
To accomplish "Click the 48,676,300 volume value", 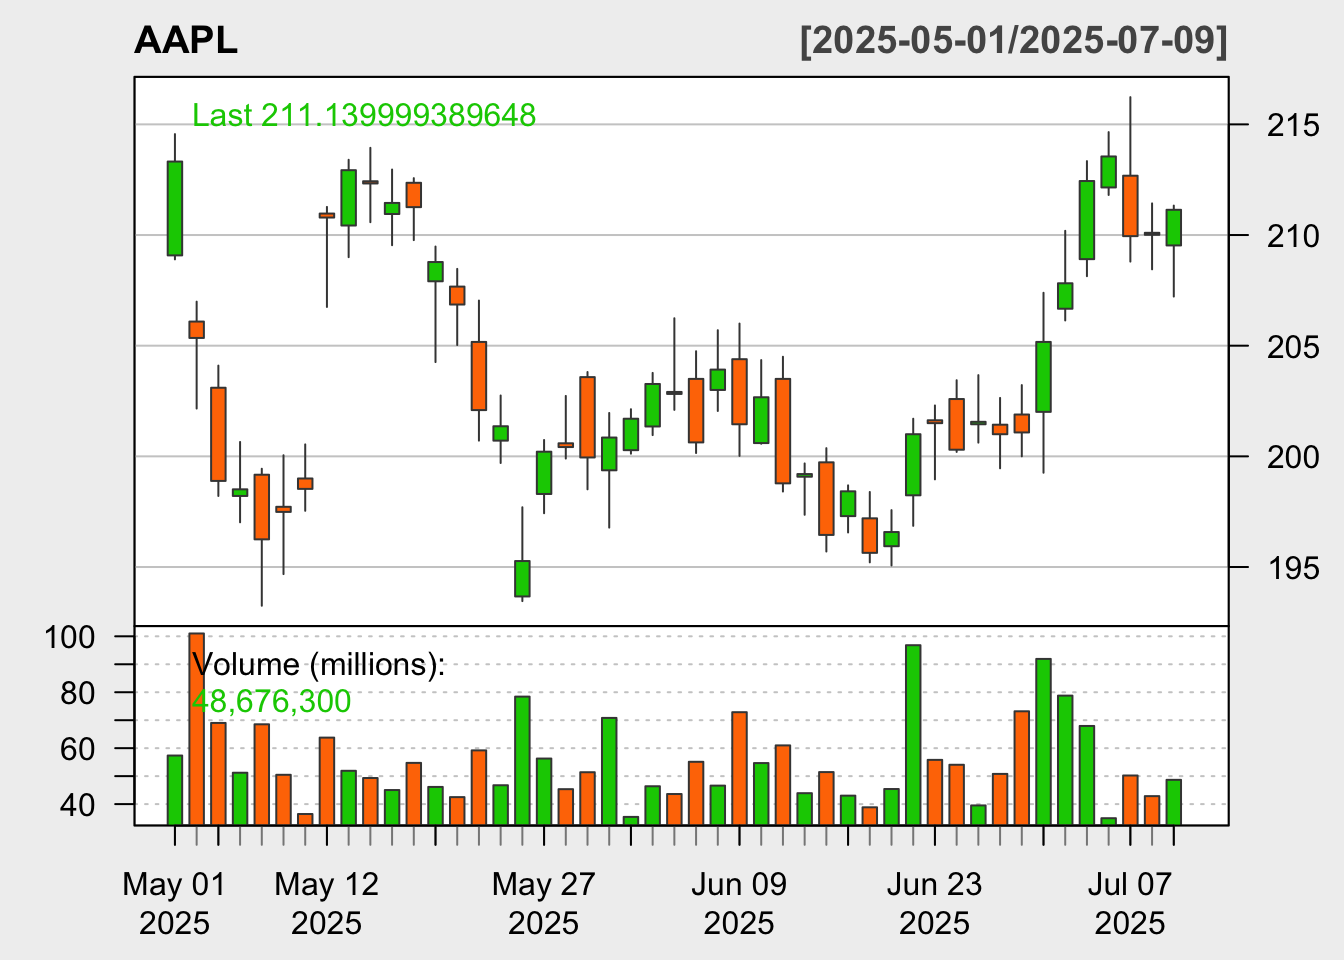I will click(271, 701).
